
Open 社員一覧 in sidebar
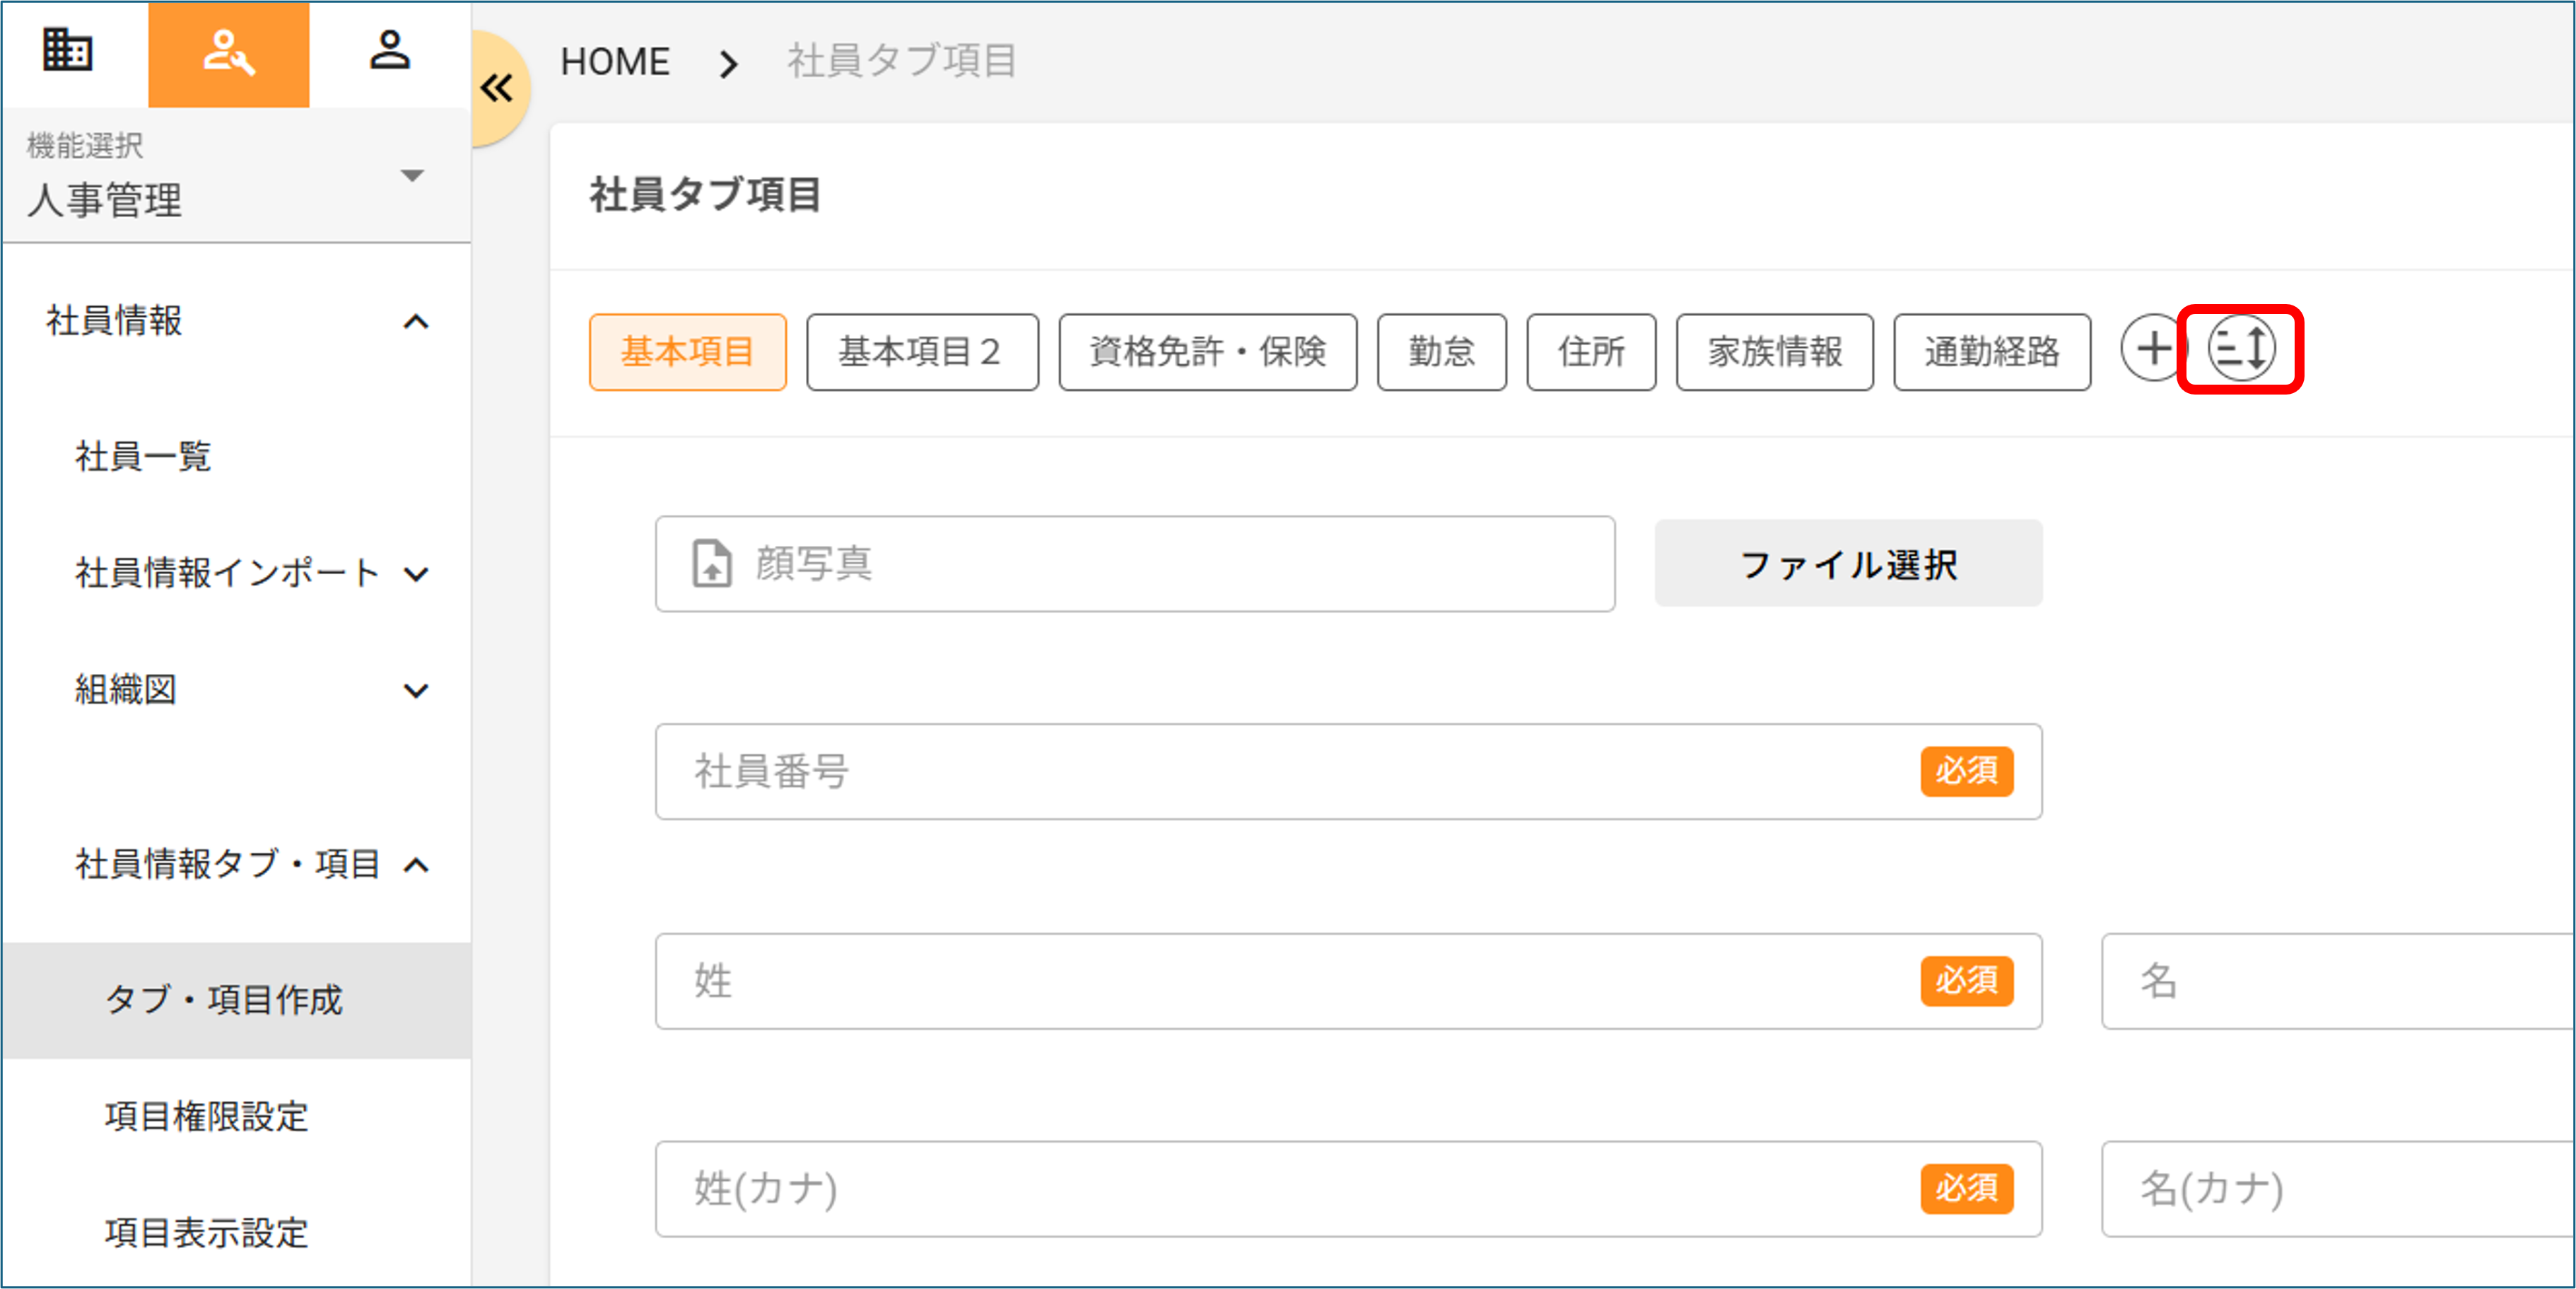click(x=143, y=457)
